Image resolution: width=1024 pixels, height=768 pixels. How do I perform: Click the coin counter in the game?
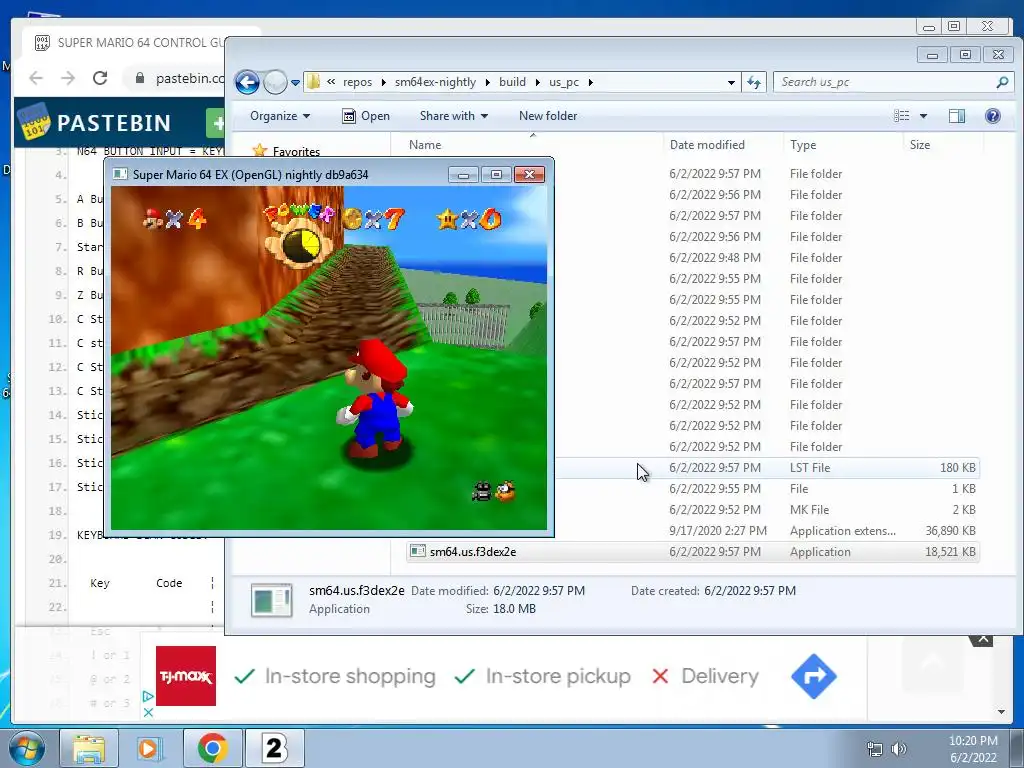tap(374, 219)
